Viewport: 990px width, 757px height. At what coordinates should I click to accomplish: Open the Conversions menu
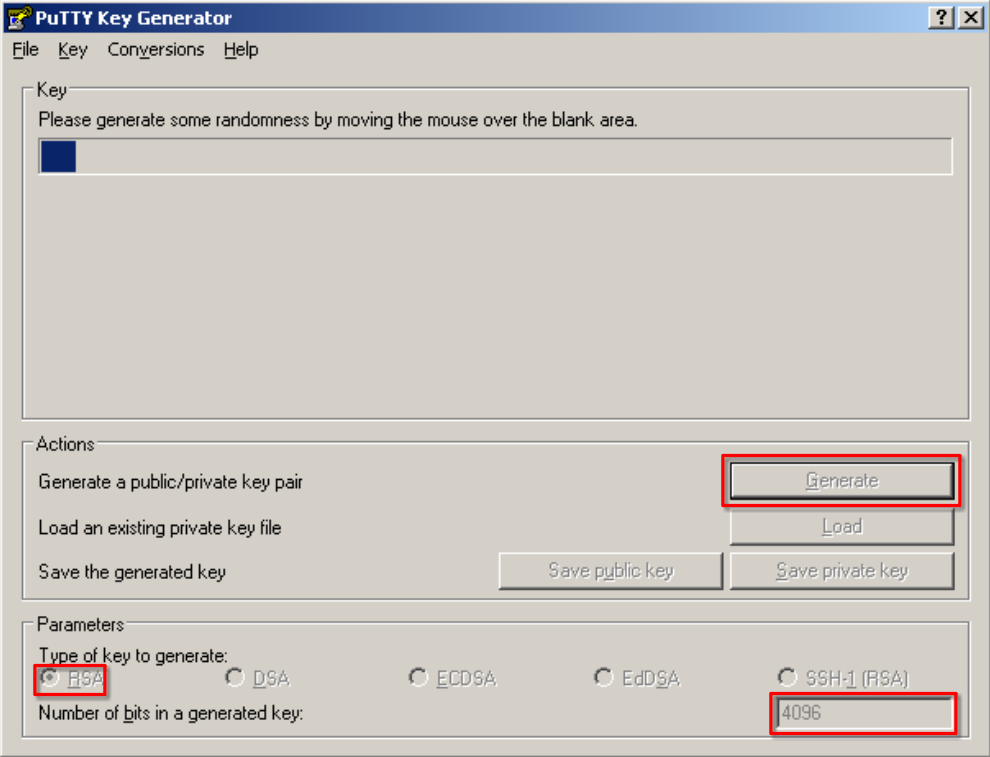click(x=156, y=49)
